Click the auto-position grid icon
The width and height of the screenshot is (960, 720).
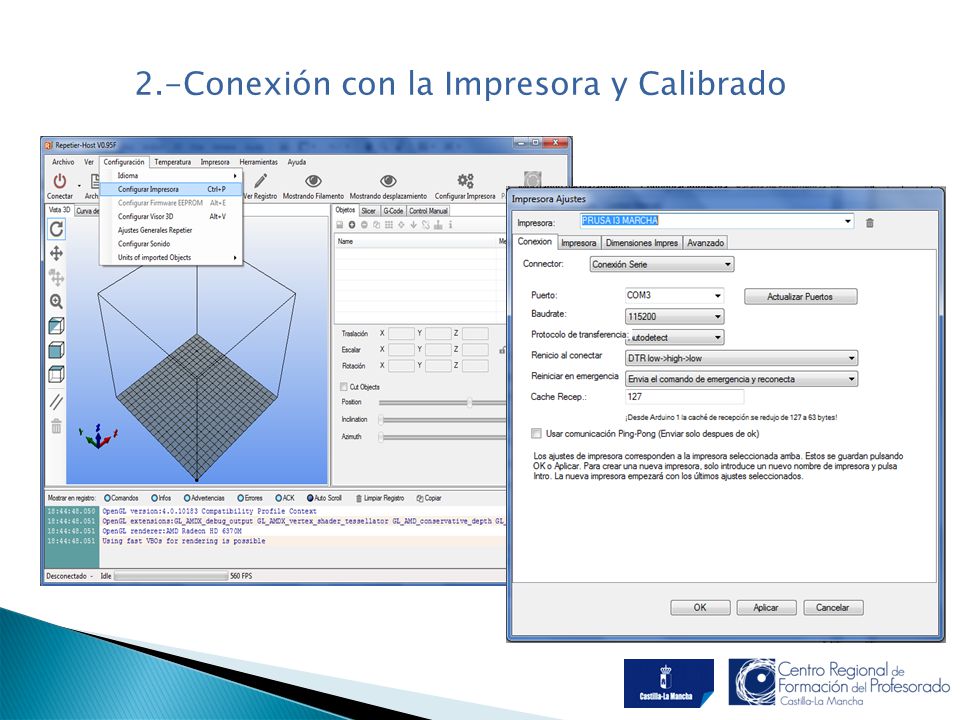pos(389,225)
